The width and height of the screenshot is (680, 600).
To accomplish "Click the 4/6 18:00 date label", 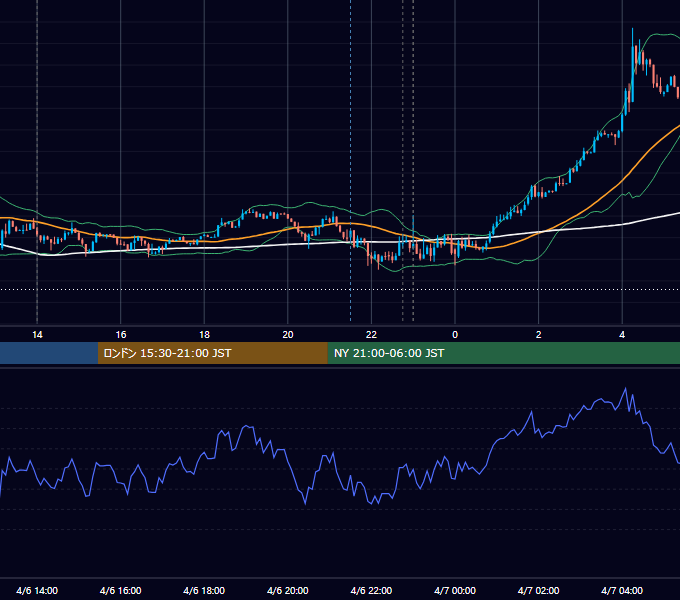I will coord(204,590).
